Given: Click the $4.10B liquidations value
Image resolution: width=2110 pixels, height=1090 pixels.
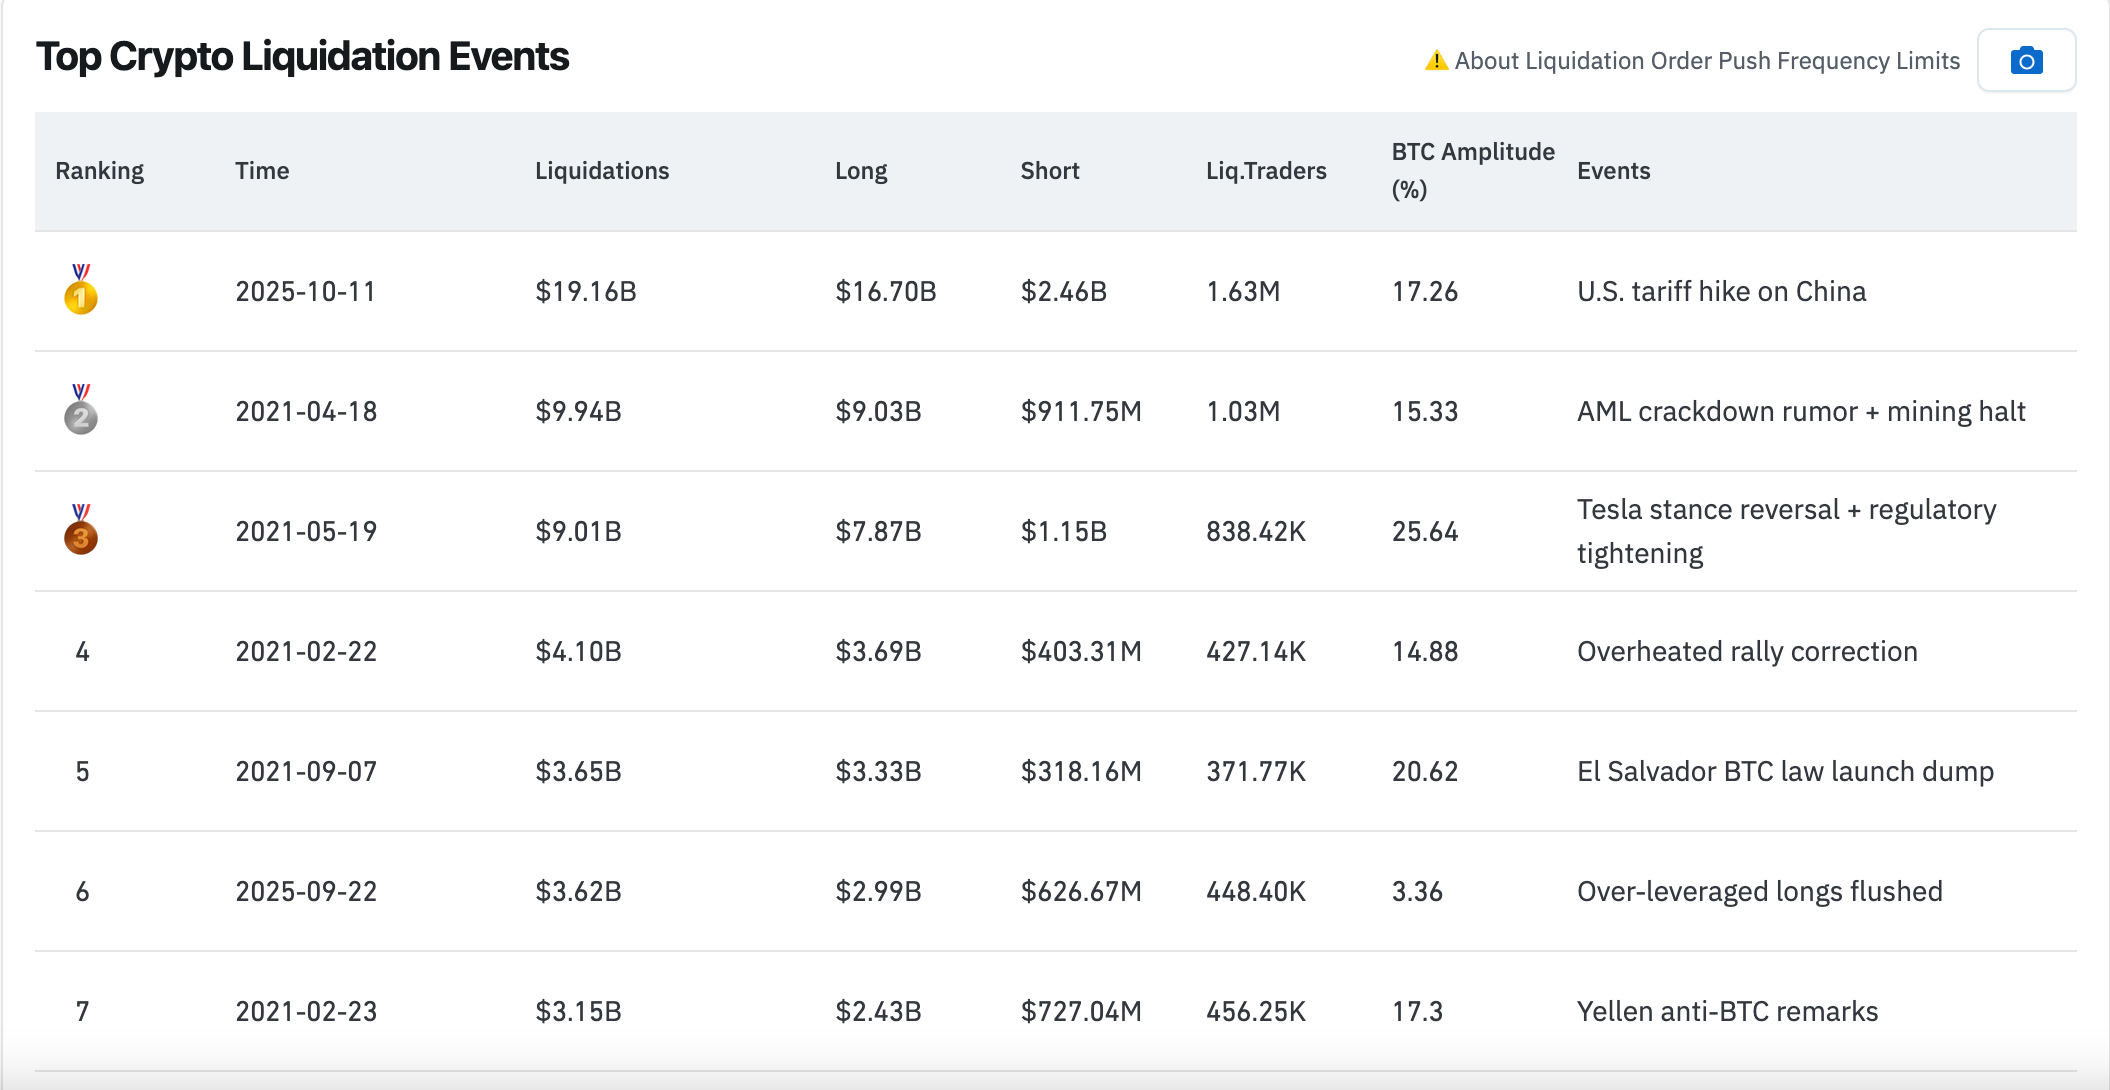Looking at the screenshot, I should click(579, 651).
